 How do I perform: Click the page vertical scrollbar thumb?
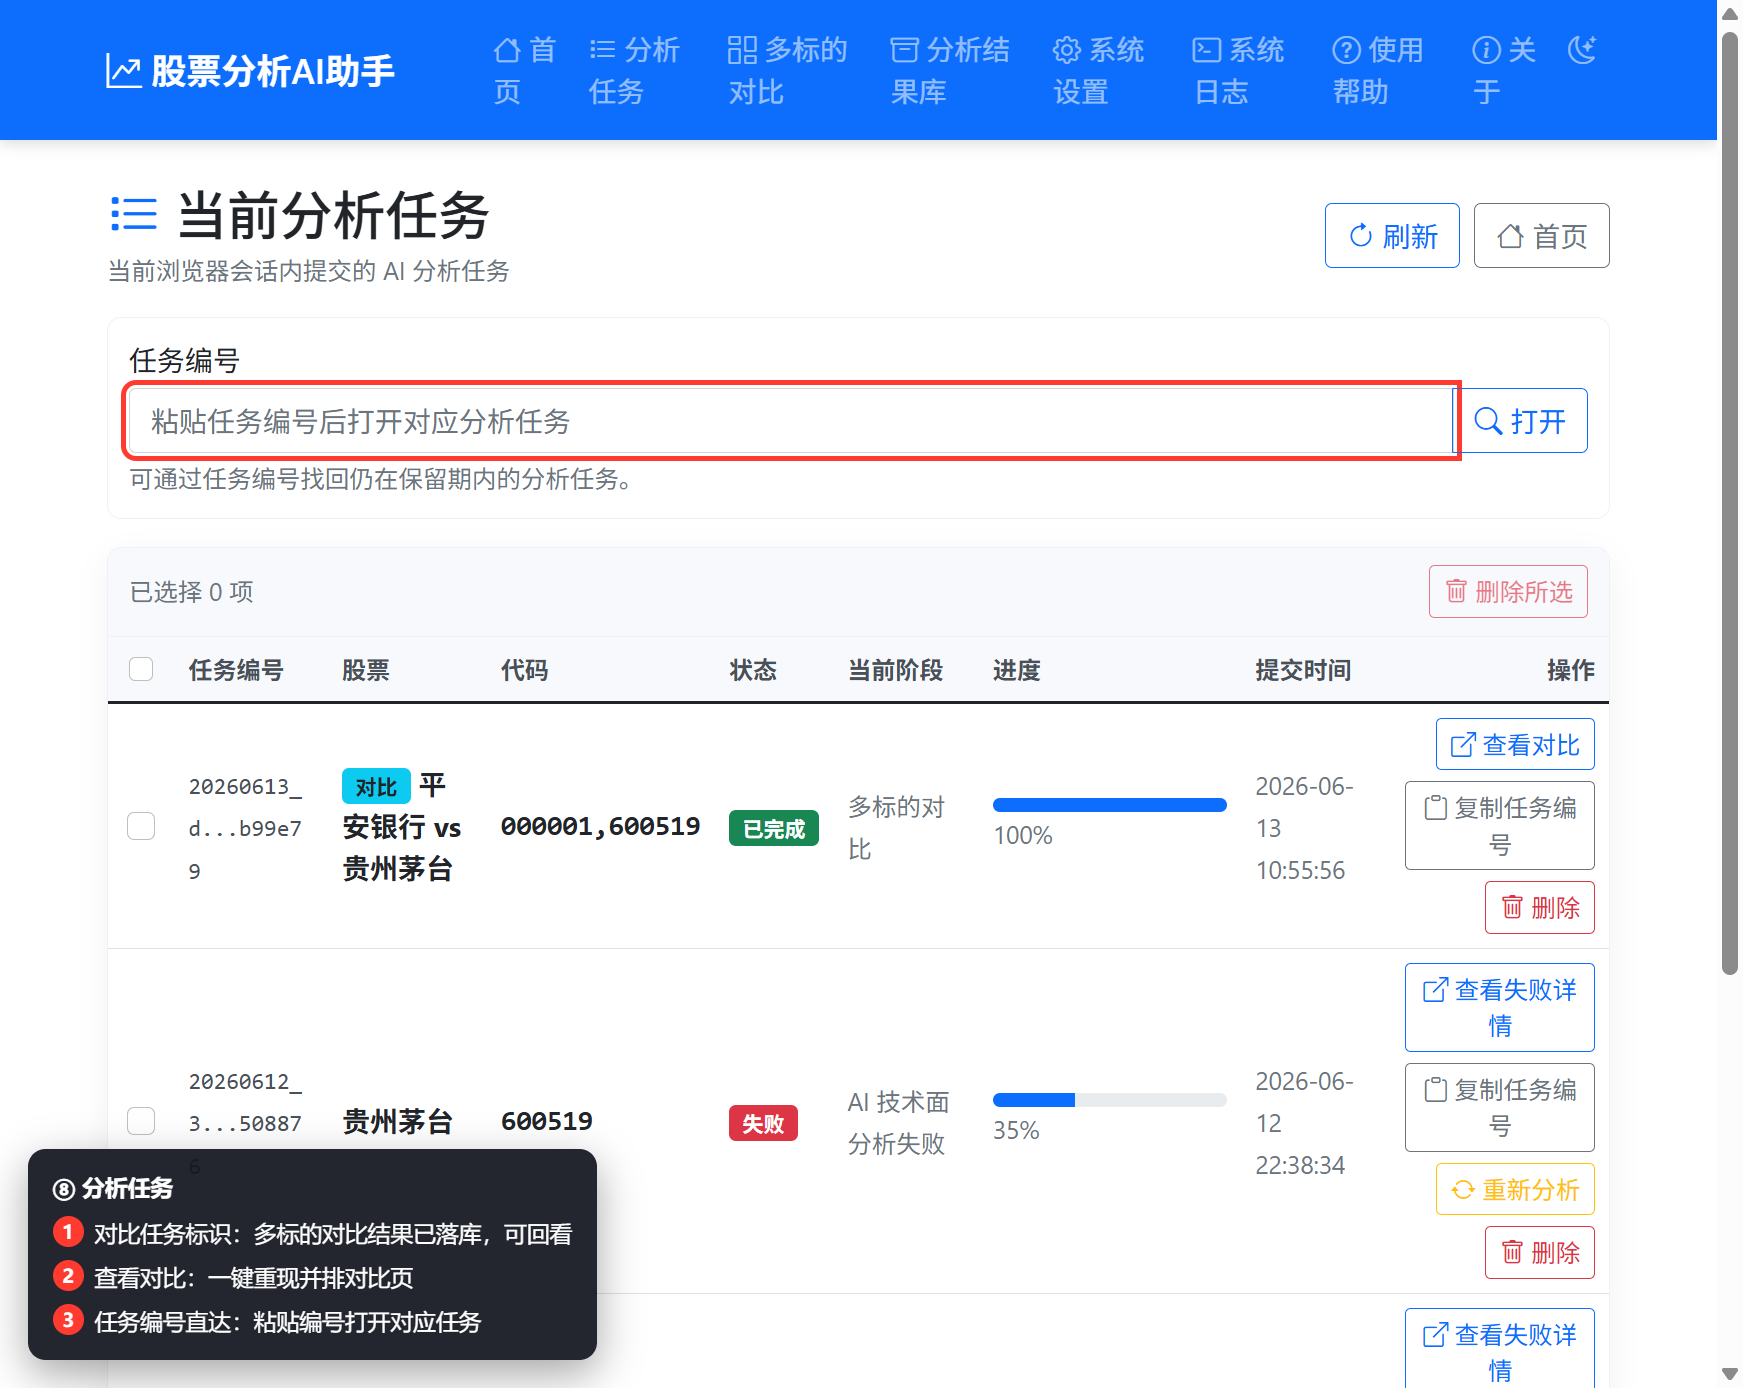tap(1730, 502)
